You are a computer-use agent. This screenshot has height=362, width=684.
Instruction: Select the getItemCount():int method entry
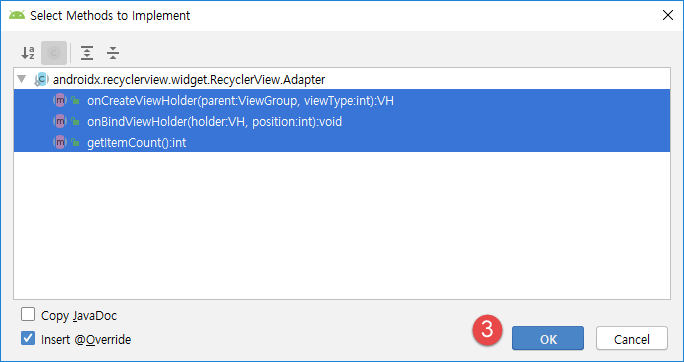(x=342, y=142)
